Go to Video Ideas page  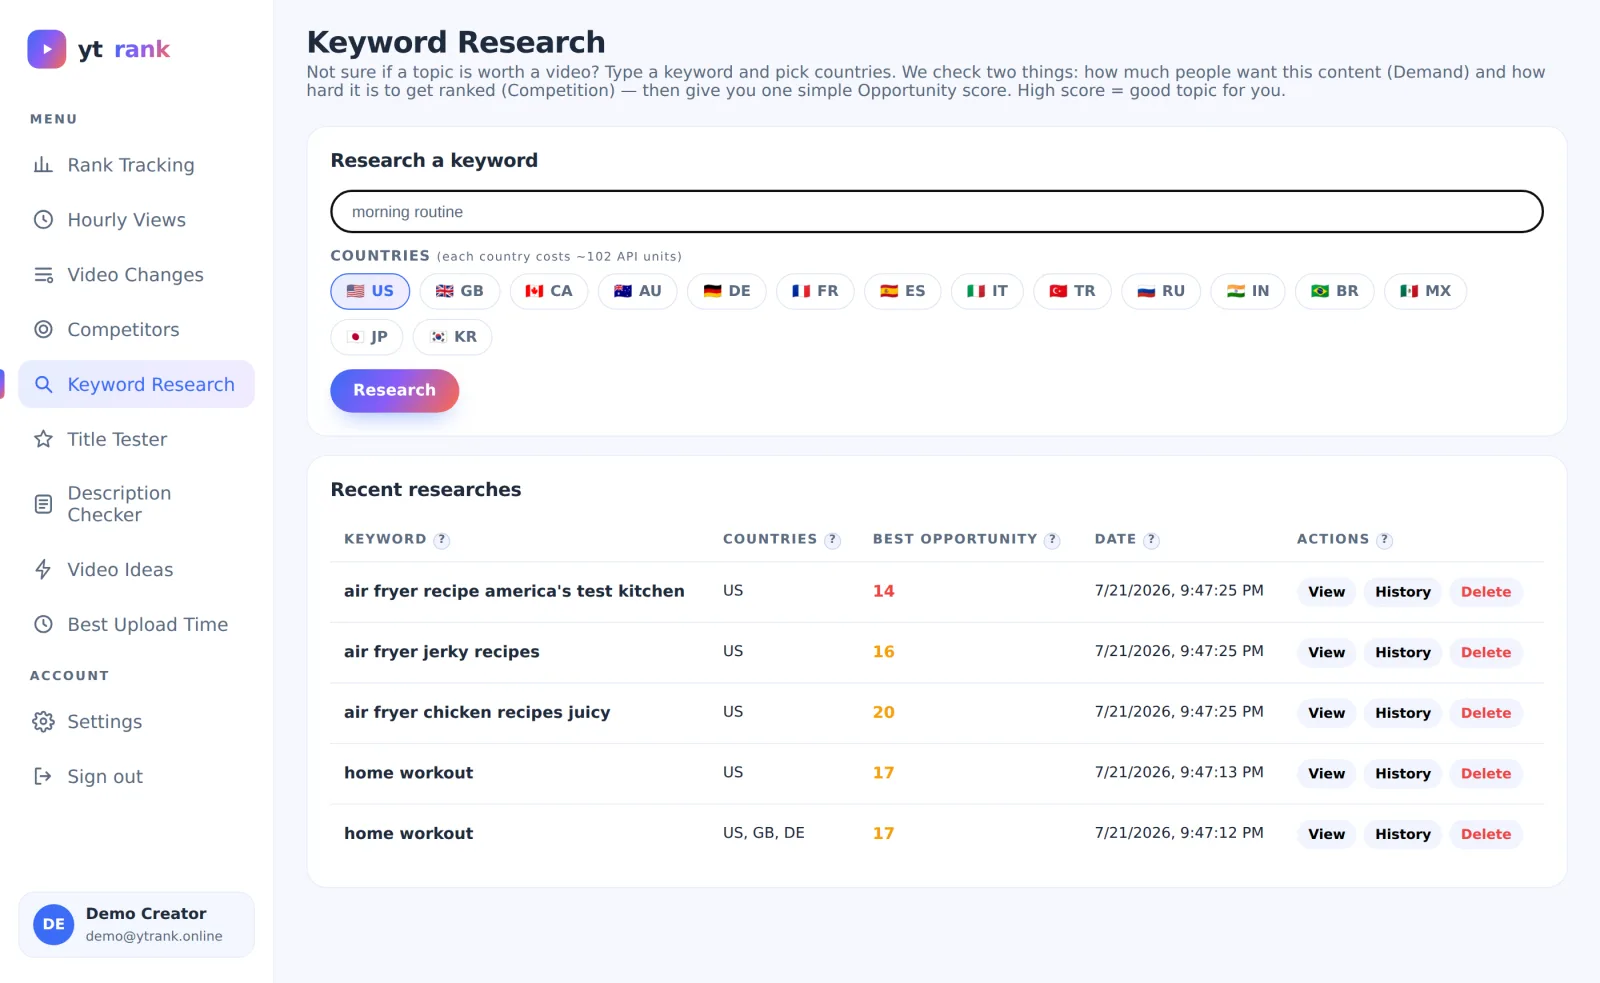[x=136, y=569]
